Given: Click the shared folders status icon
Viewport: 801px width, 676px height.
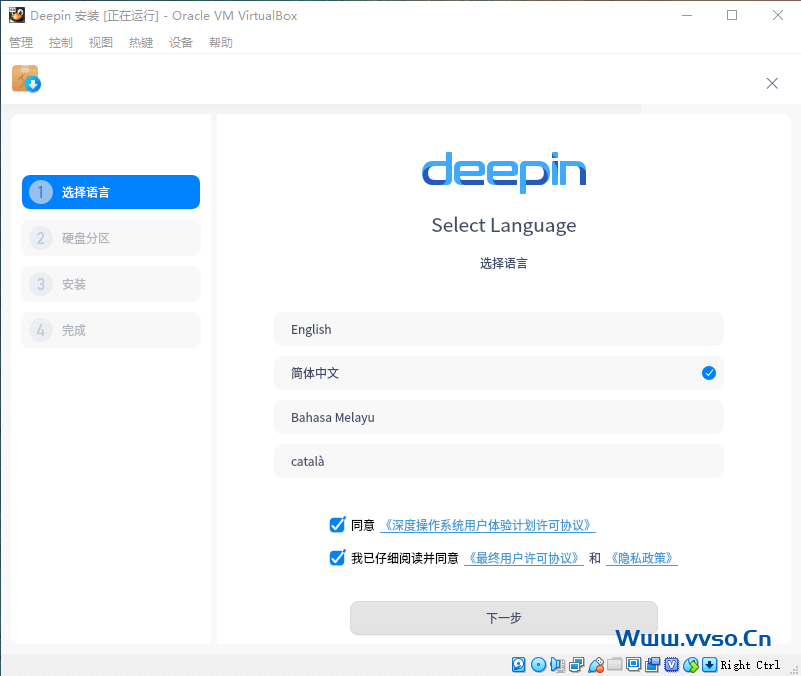Looking at the screenshot, I should [x=615, y=665].
